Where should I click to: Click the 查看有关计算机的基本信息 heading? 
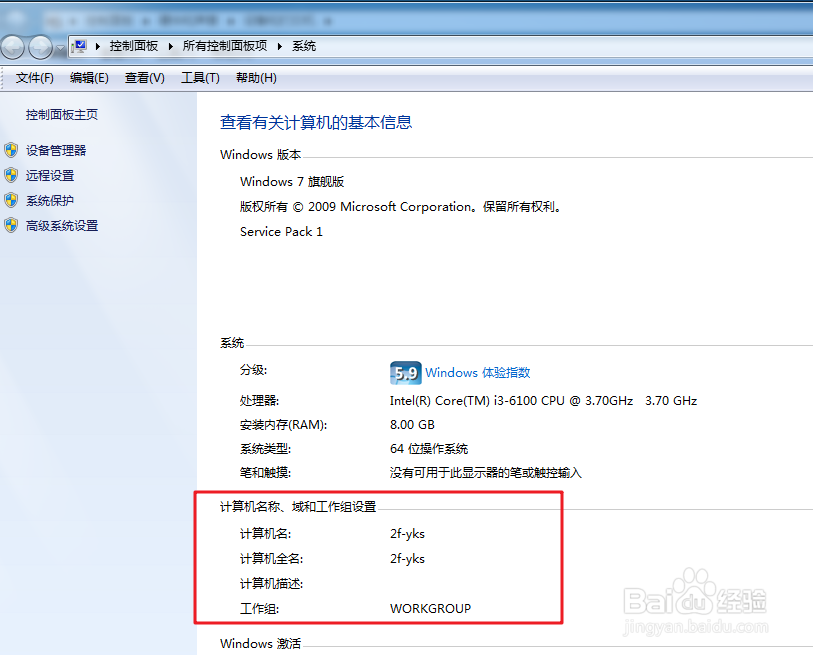click(316, 122)
